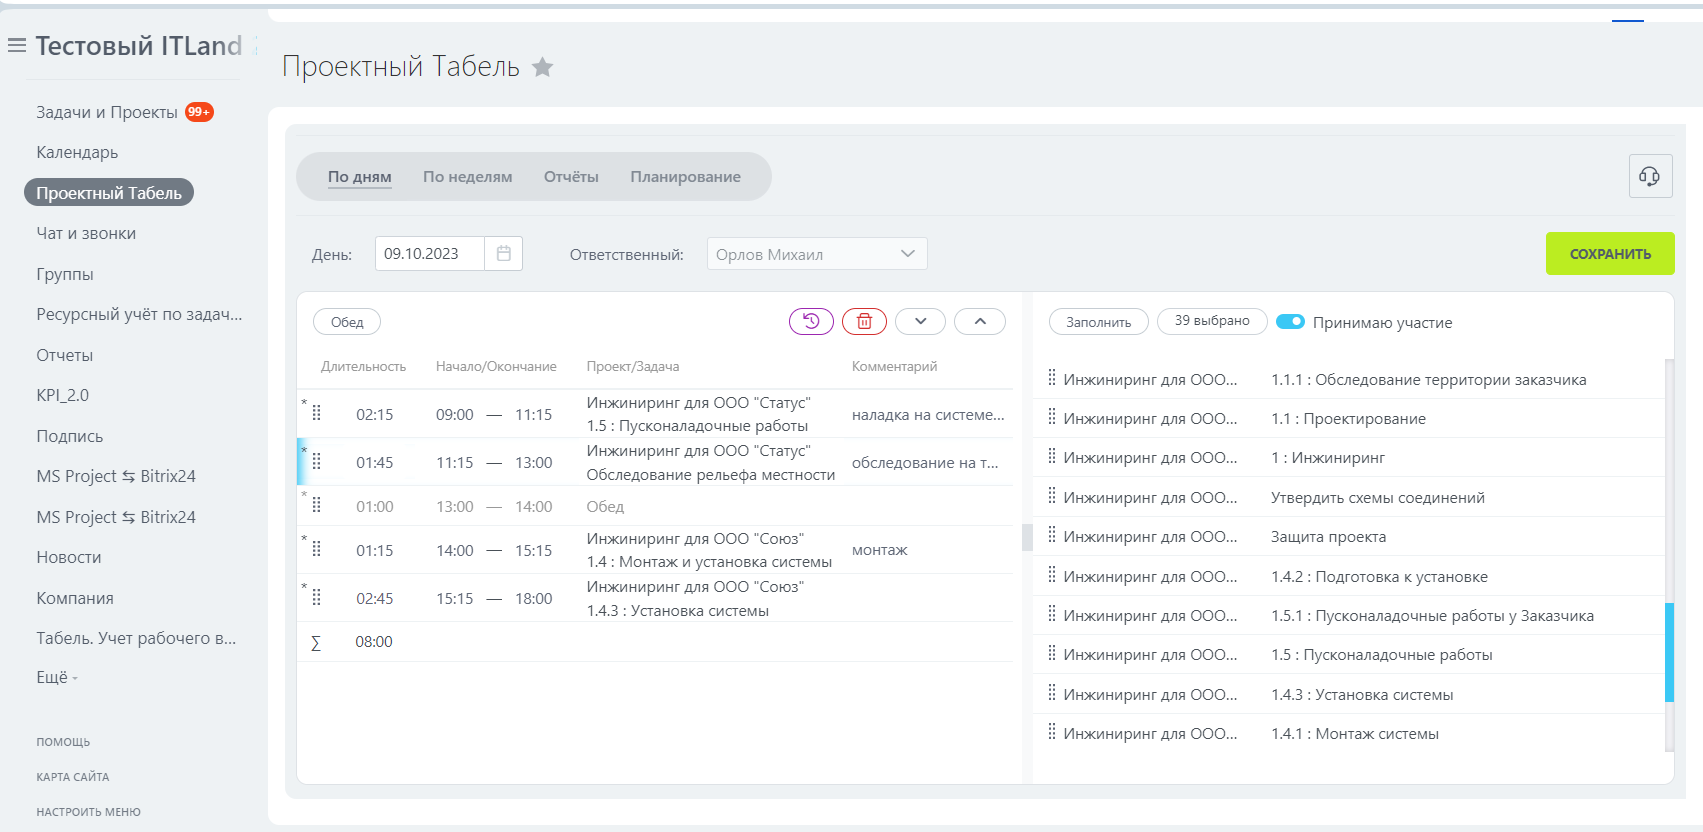Toggle the Принимаю участие switch
The image size is (1703, 832).
(x=1290, y=322)
